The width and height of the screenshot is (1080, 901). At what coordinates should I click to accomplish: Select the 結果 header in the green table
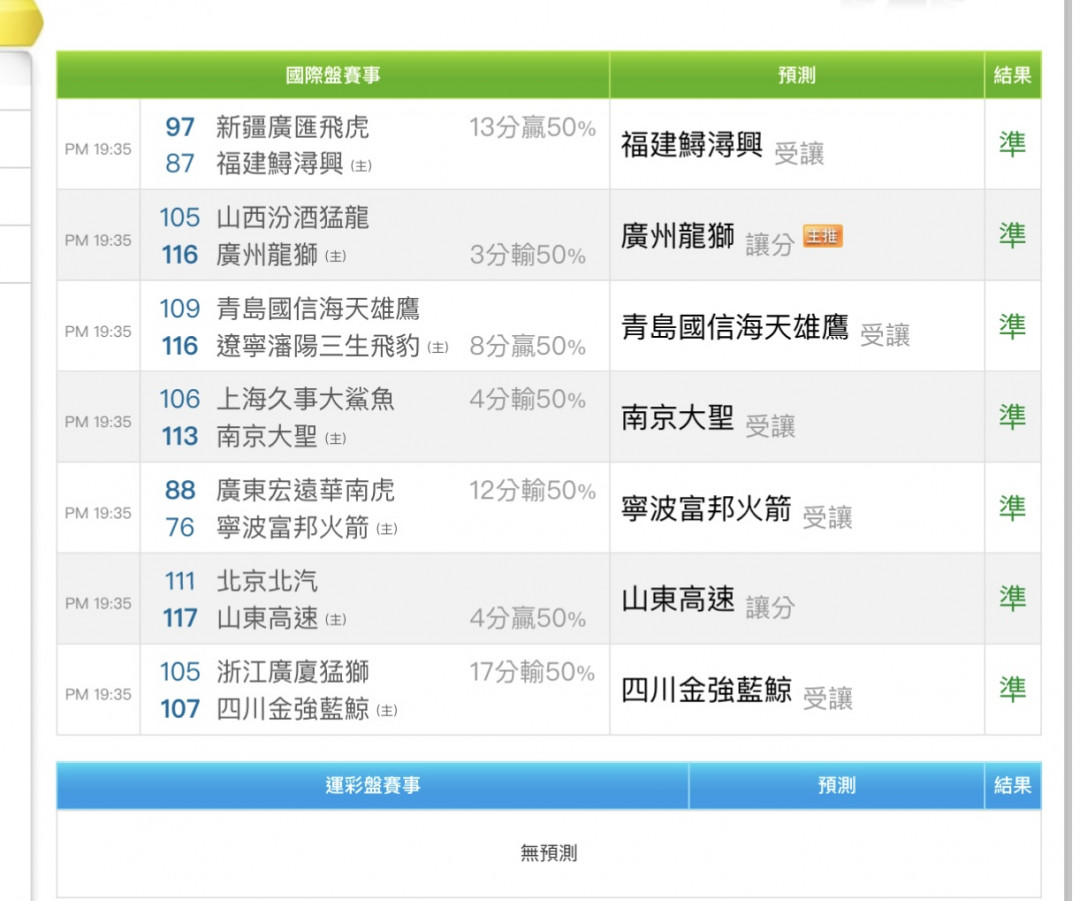coord(1012,75)
